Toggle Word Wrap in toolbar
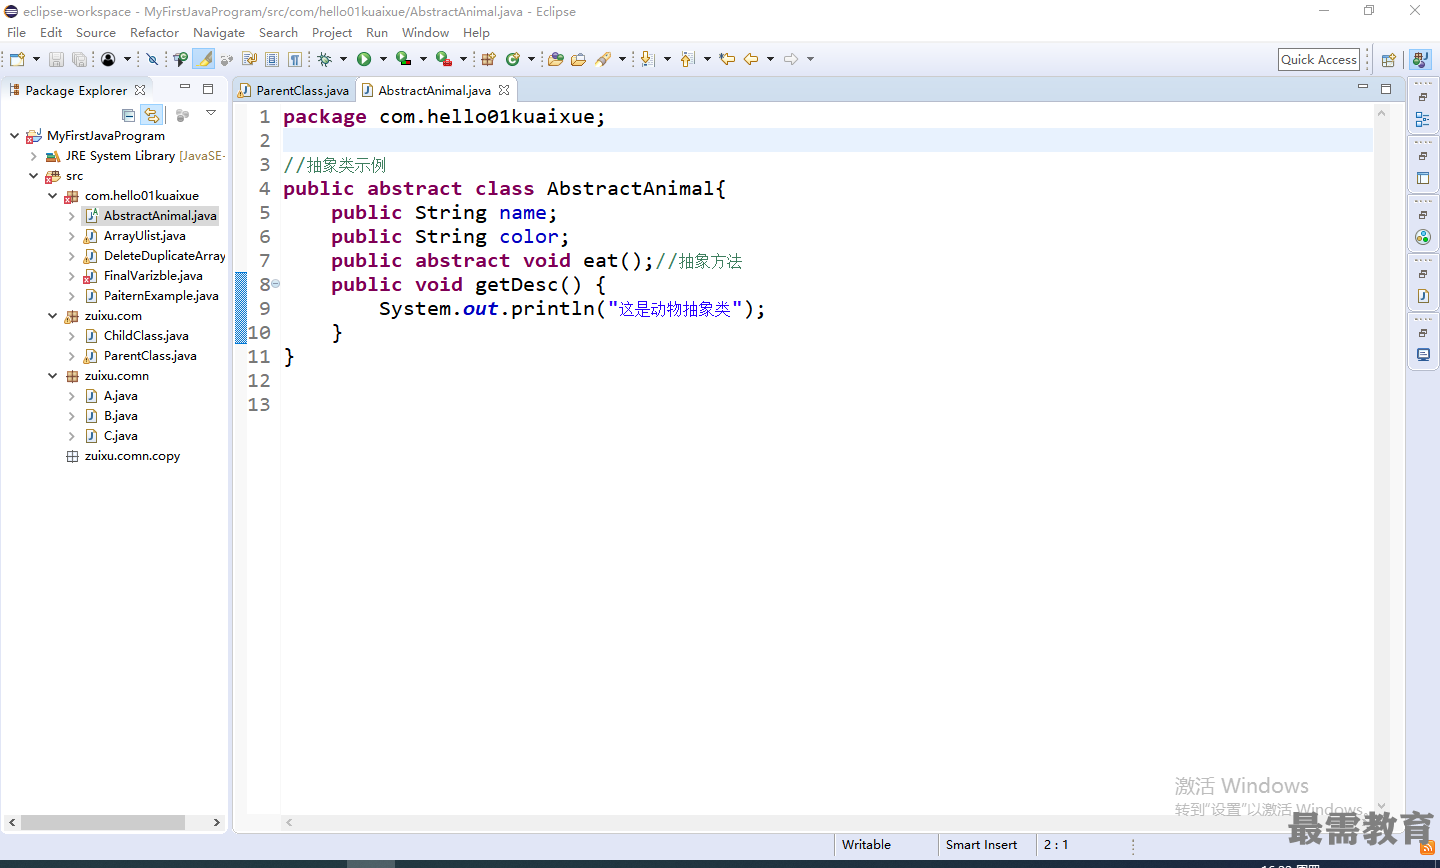The height and width of the screenshot is (868, 1440). pos(249,59)
